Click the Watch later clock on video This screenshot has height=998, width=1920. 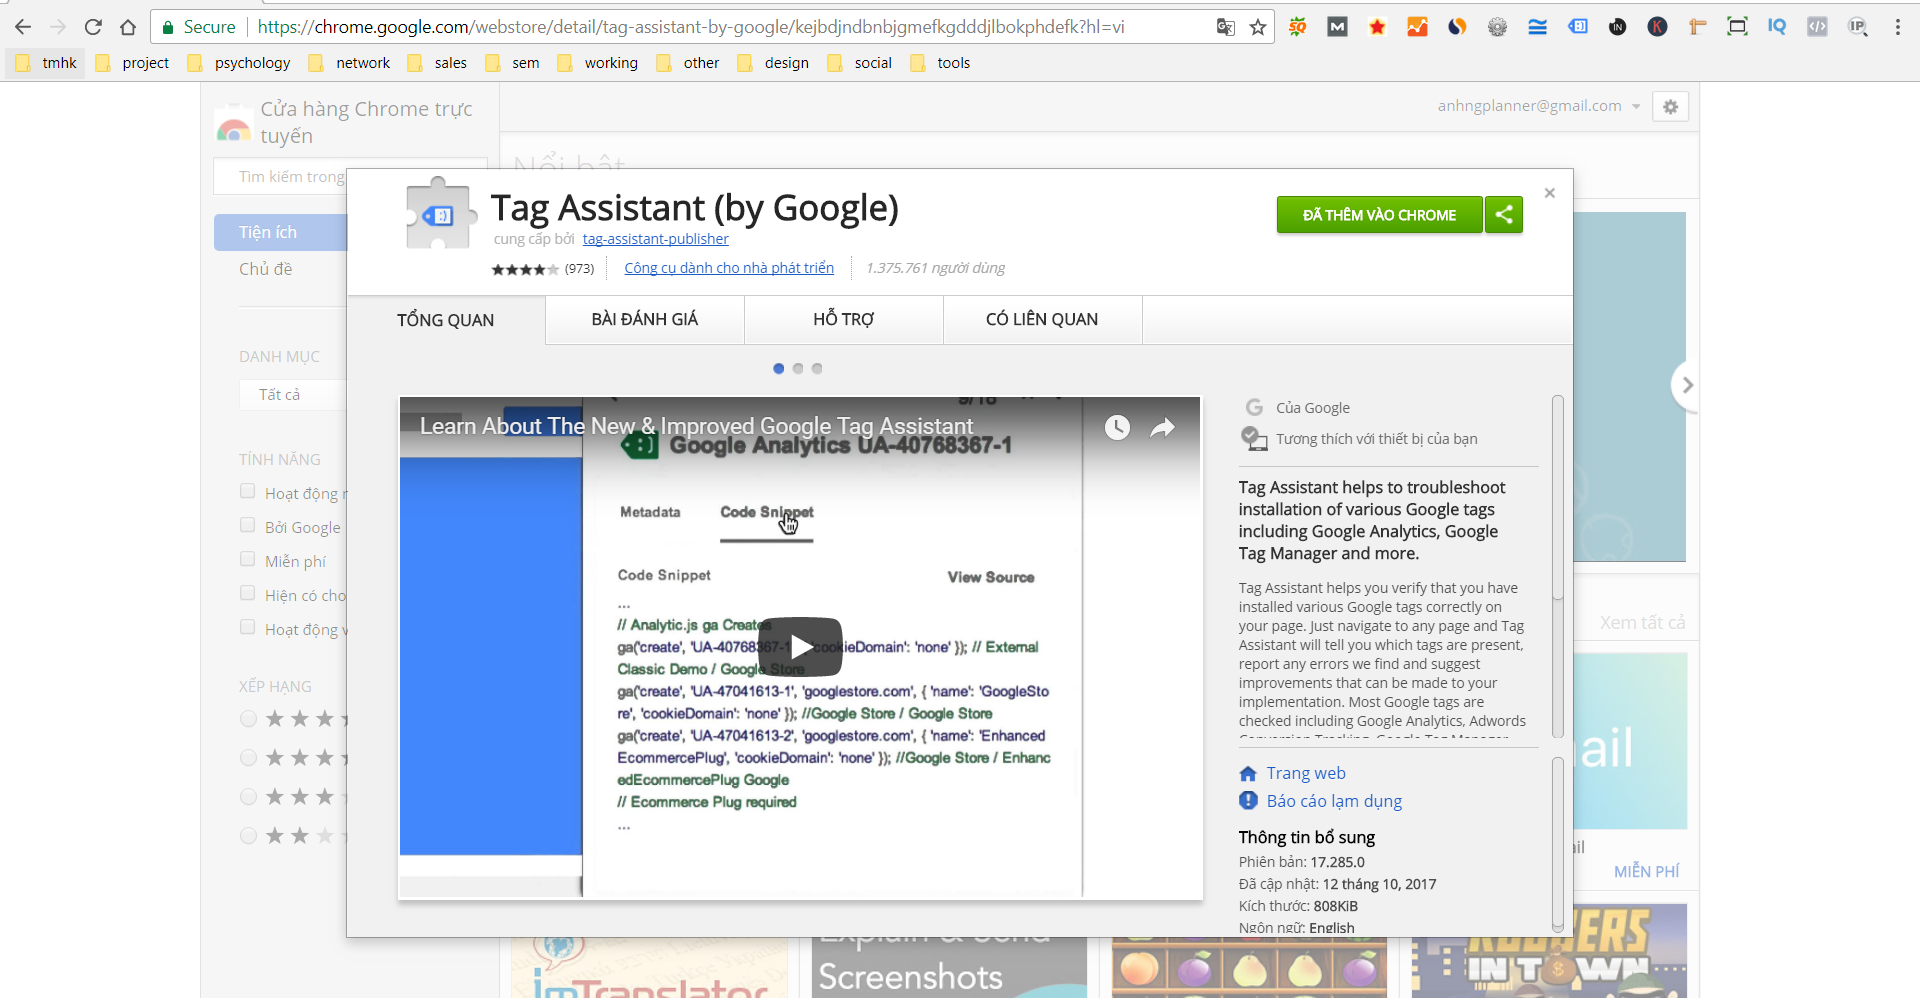(x=1117, y=428)
